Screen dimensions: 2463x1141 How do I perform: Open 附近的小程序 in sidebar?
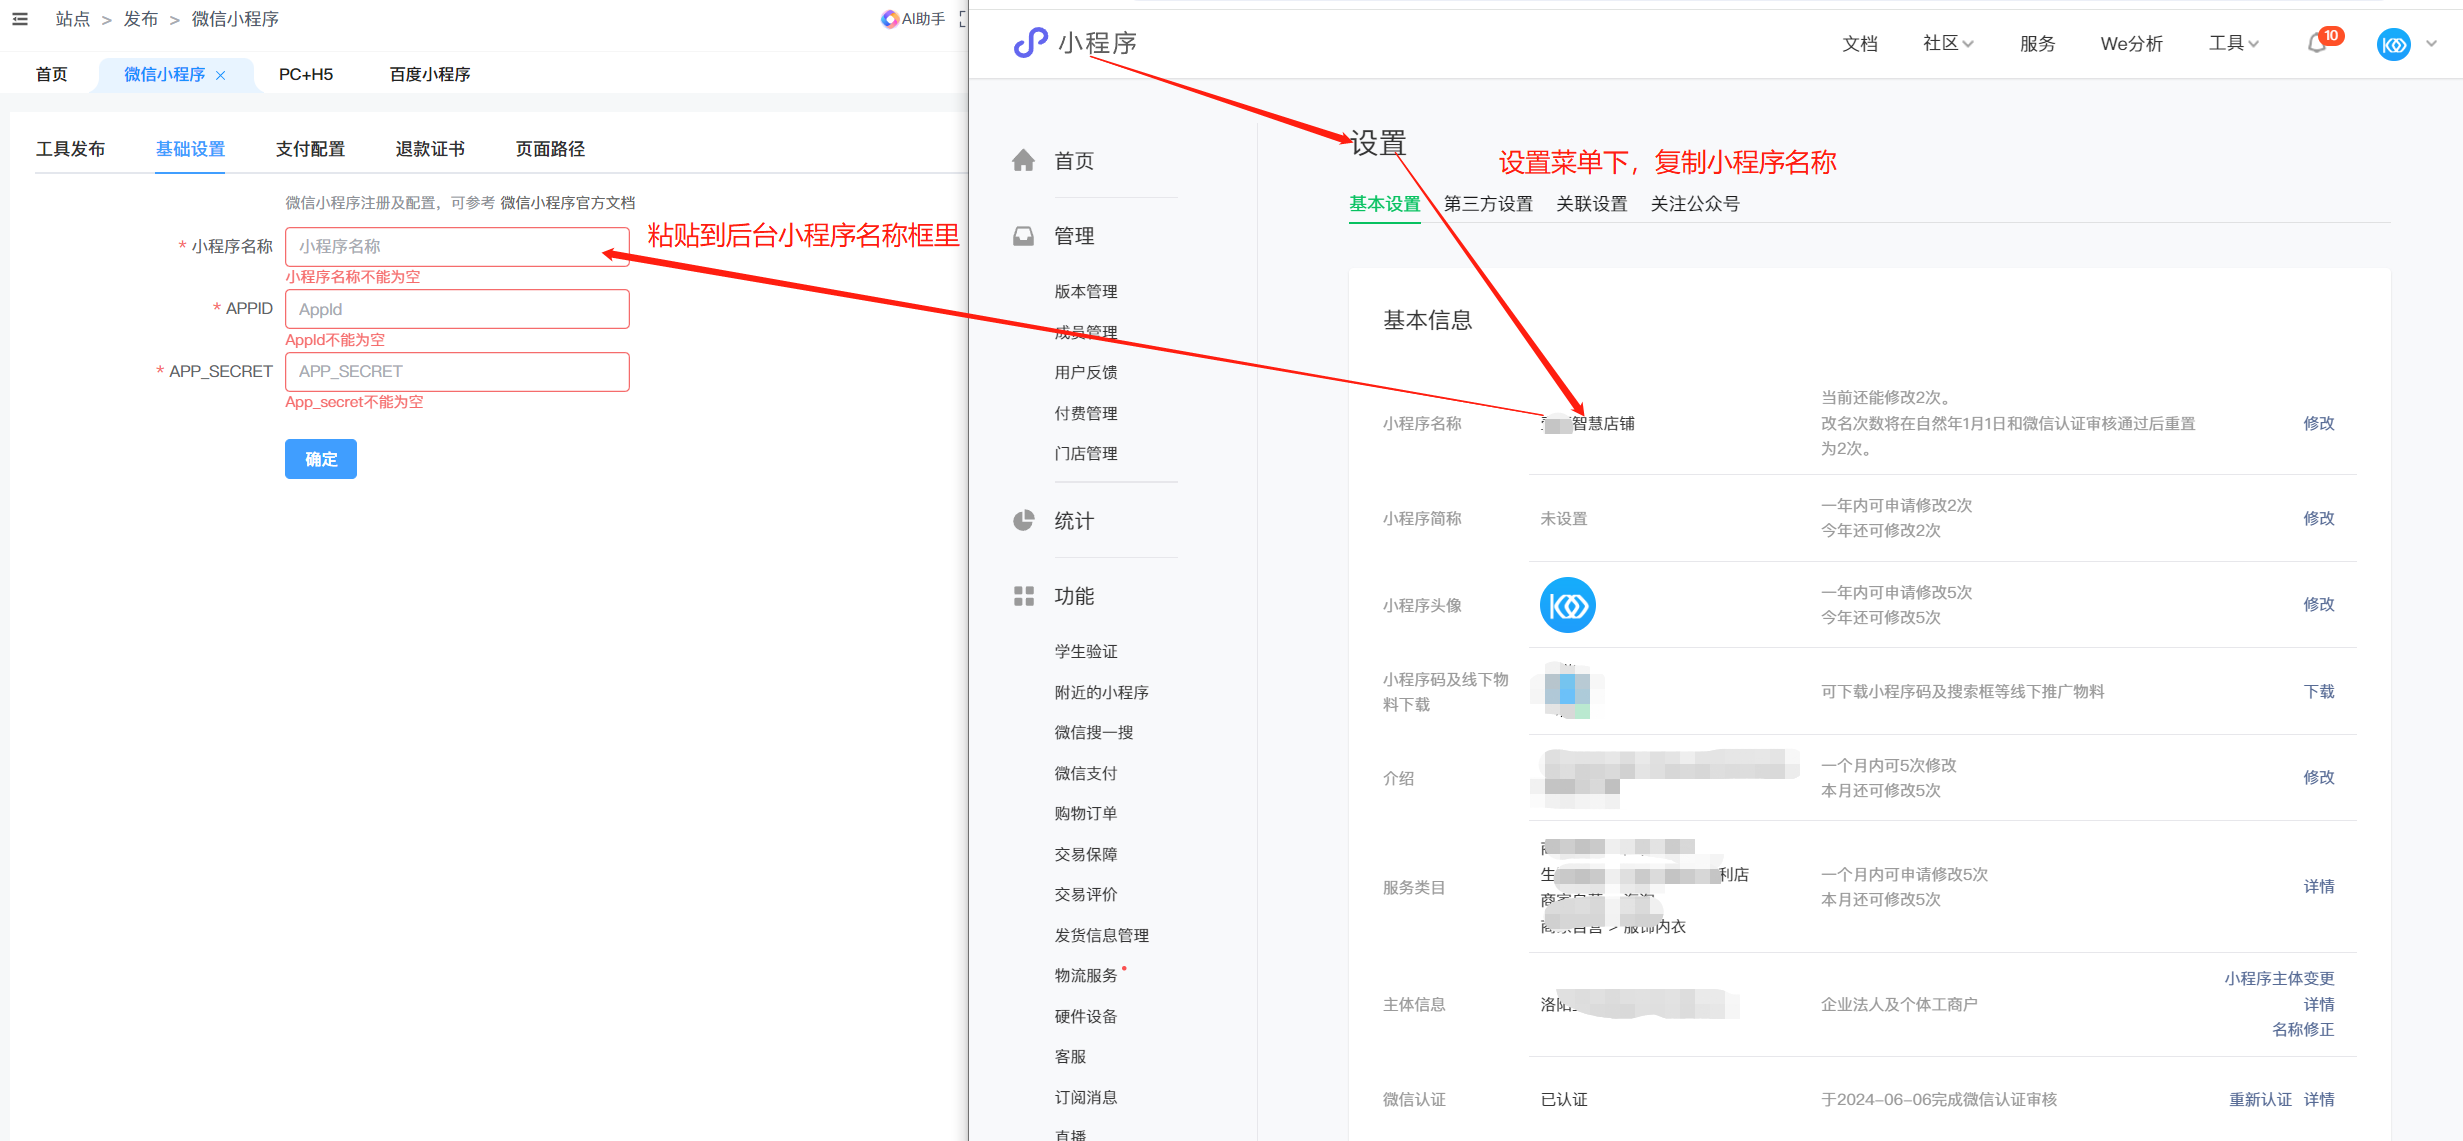click(1102, 692)
